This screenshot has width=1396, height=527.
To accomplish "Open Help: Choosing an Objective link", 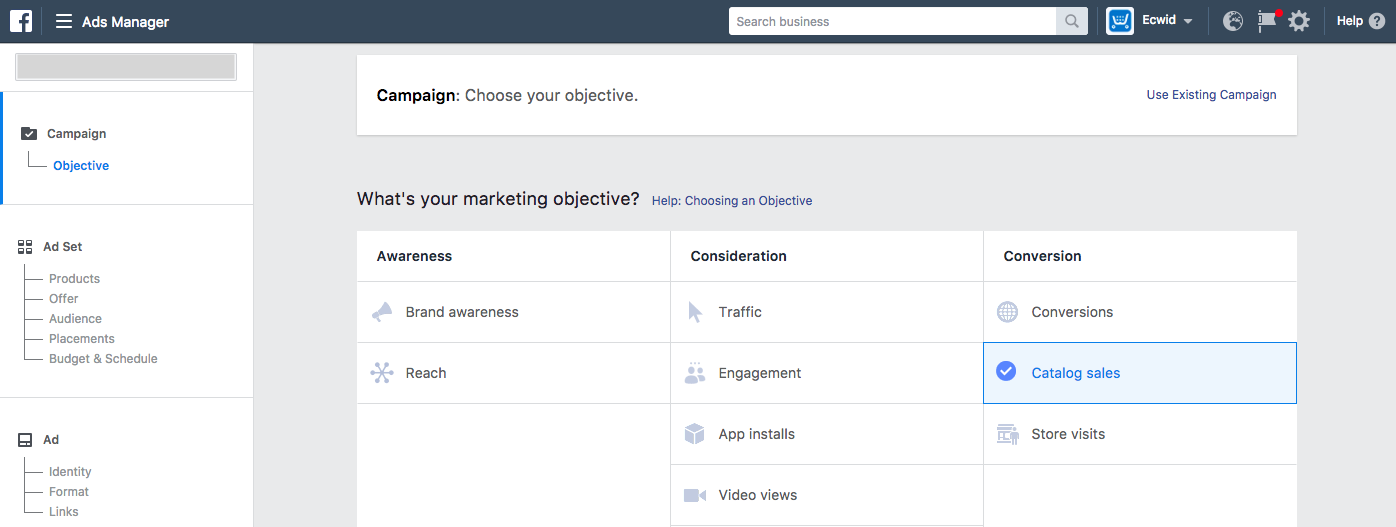I will coord(731,201).
